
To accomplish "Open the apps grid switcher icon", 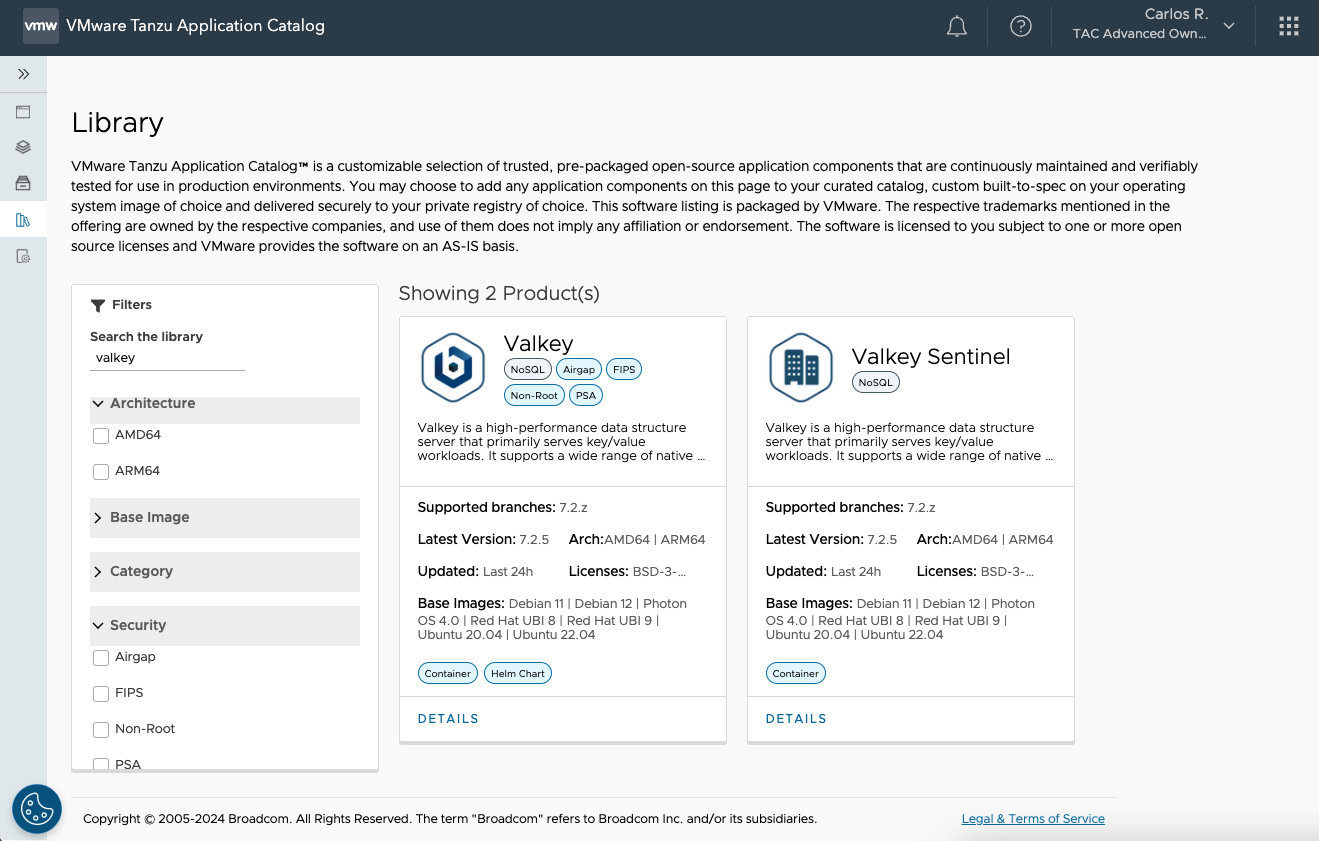I will click(1288, 27).
